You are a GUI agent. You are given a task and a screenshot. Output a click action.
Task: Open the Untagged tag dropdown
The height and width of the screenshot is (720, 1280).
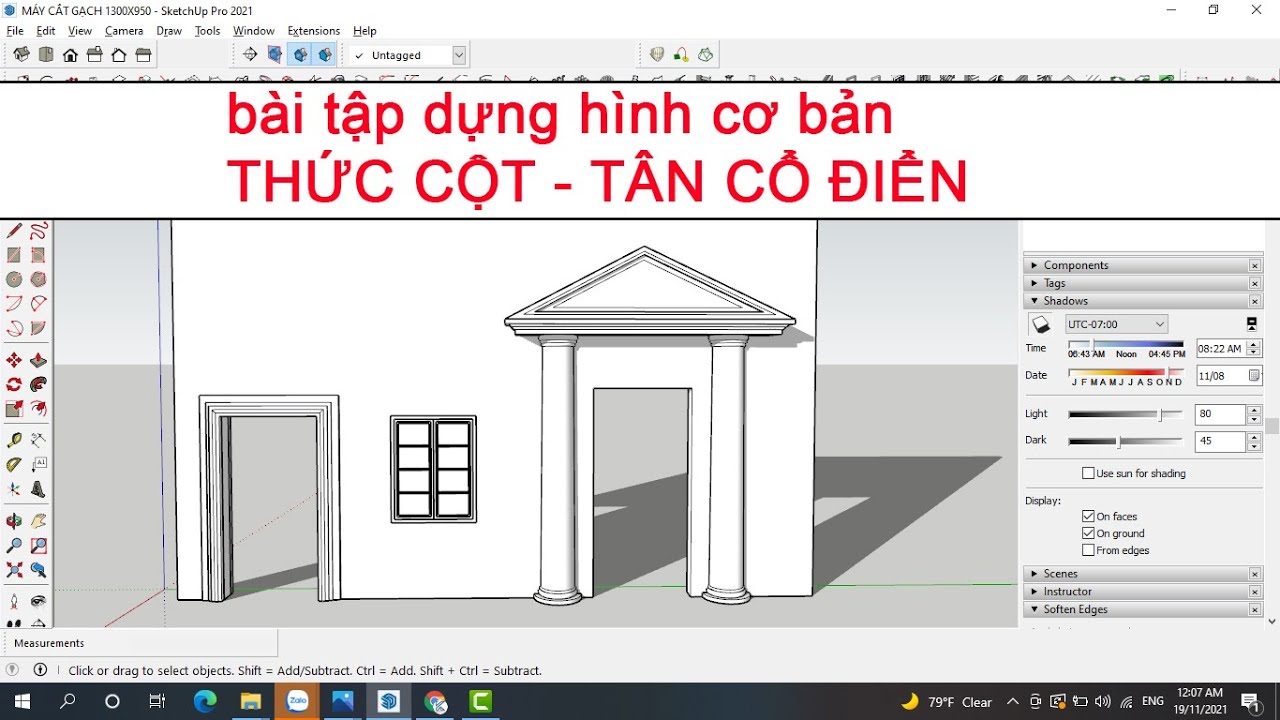pyautogui.click(x=459, y=55)
